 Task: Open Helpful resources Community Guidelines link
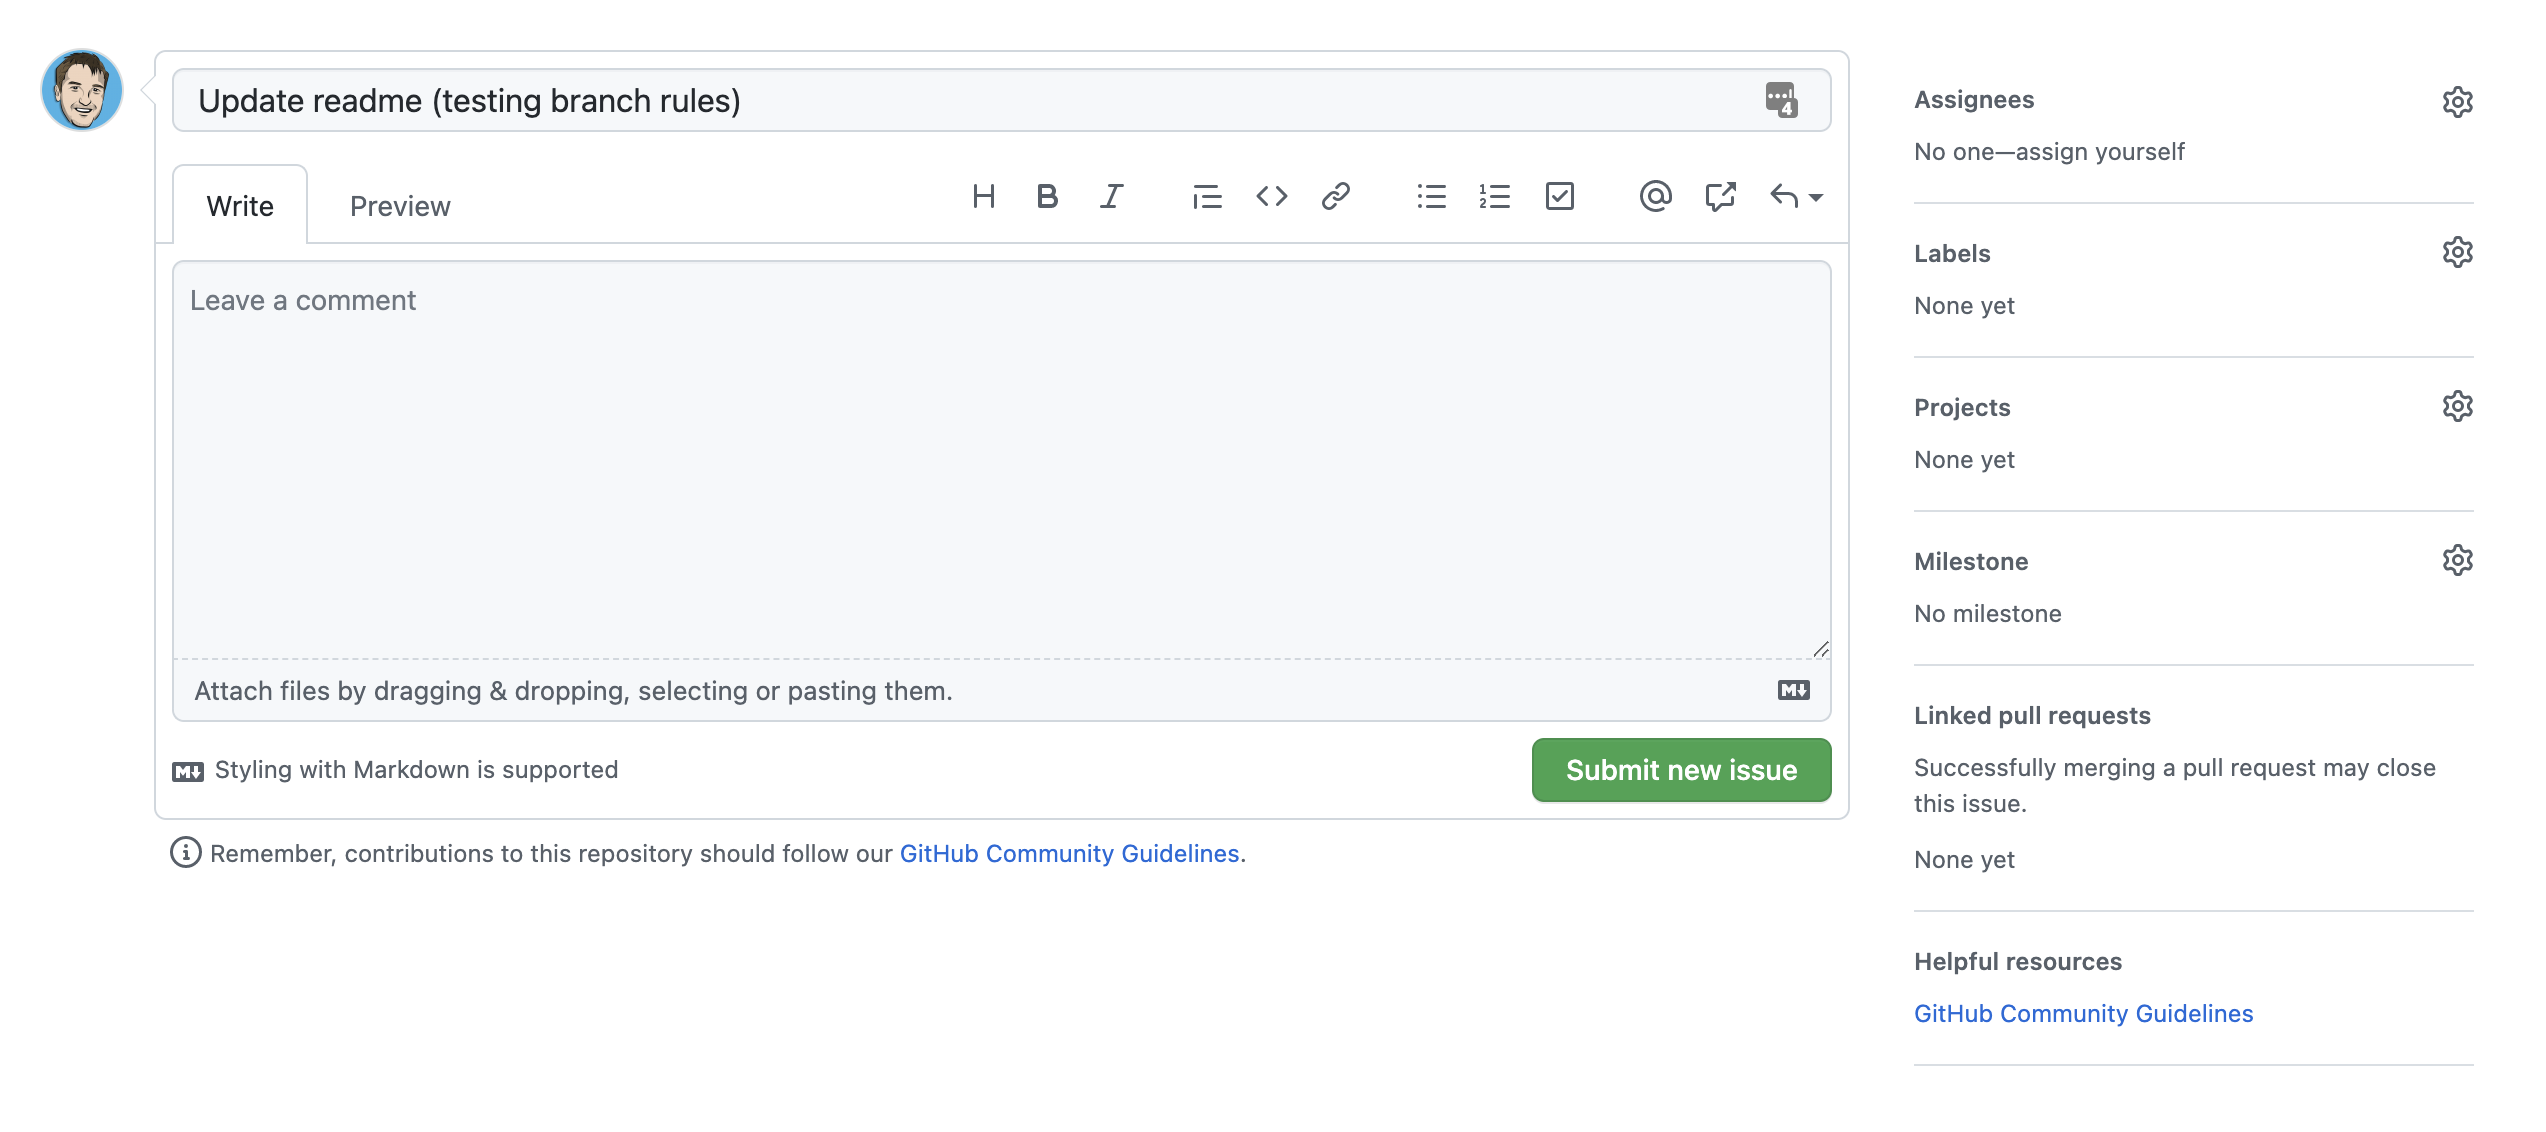pyautogui.click(x=2083, y=1013)
